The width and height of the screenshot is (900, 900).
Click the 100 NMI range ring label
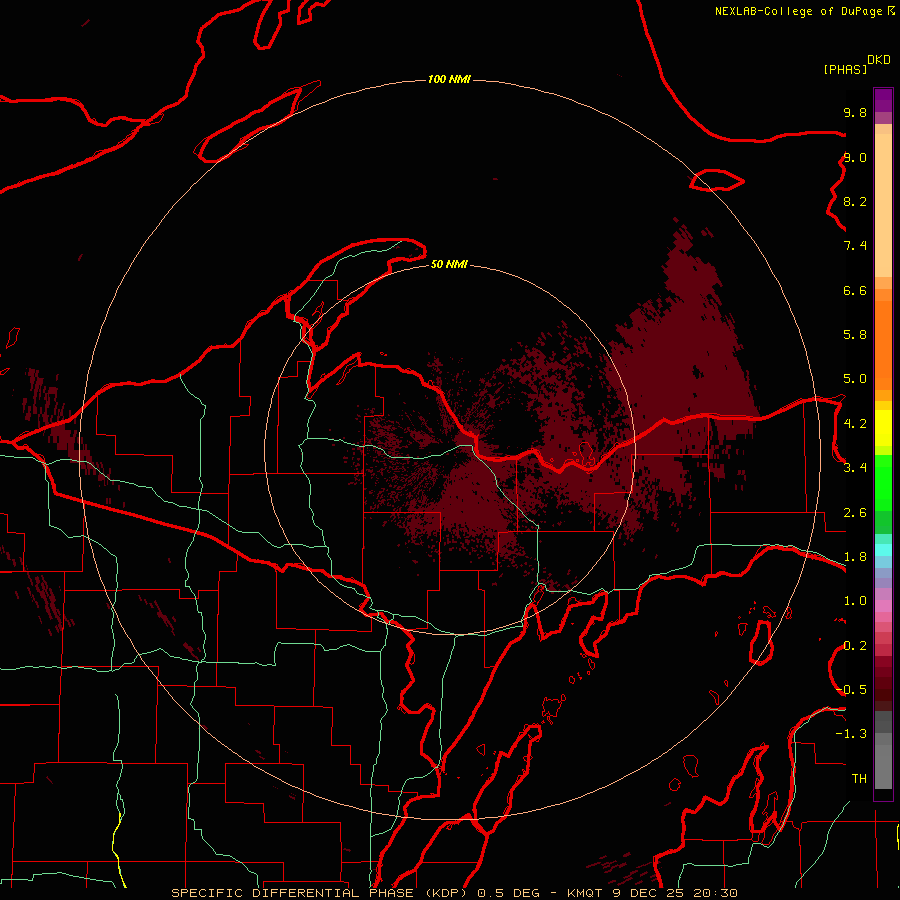(449, 79)
